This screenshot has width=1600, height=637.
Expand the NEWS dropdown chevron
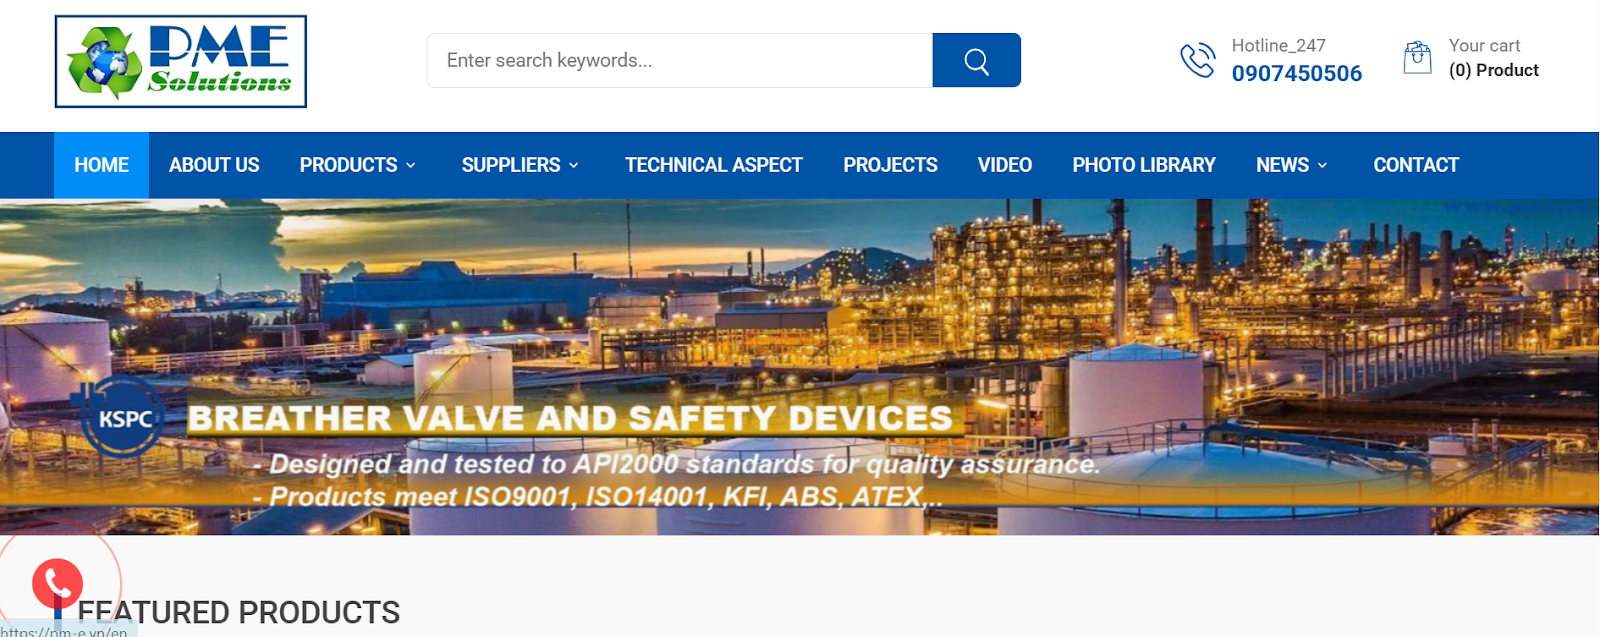[1322, 165]
